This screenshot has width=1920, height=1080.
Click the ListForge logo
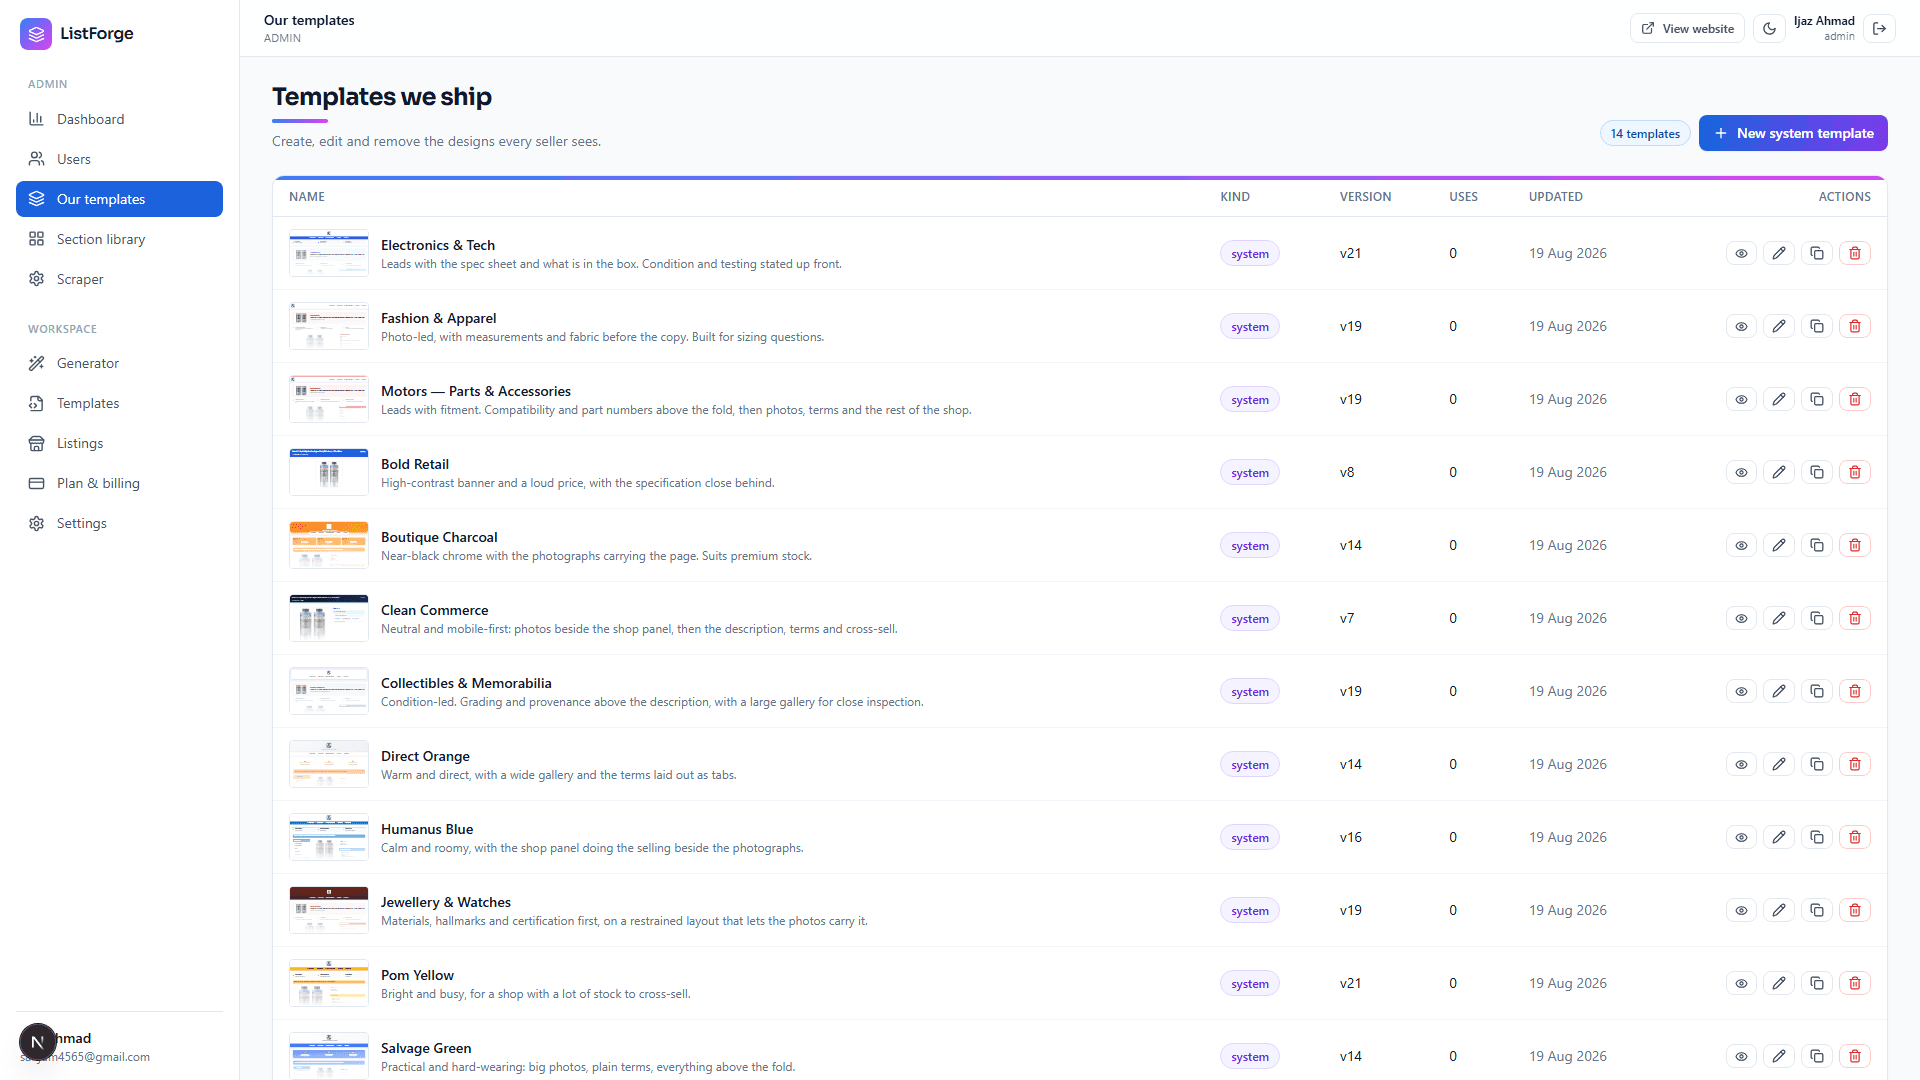(x=77, y=33)
